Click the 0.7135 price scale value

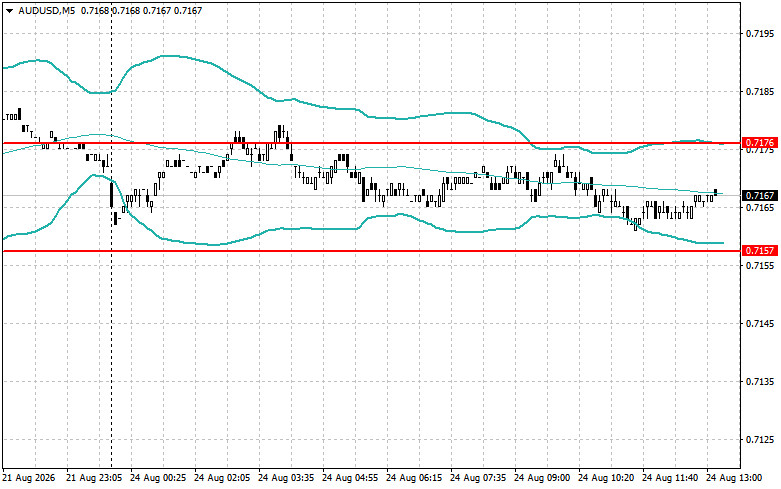pyautogui.click(x=760, y=381)
